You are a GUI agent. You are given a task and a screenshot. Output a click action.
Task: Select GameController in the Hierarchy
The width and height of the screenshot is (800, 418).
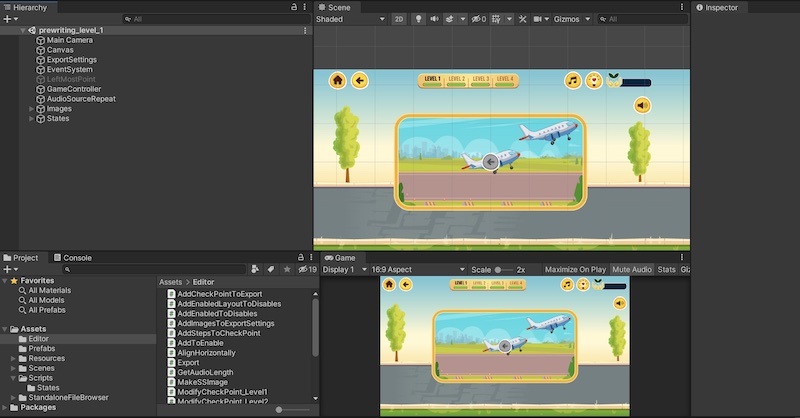pyautogui.click(x=73, y=89)
